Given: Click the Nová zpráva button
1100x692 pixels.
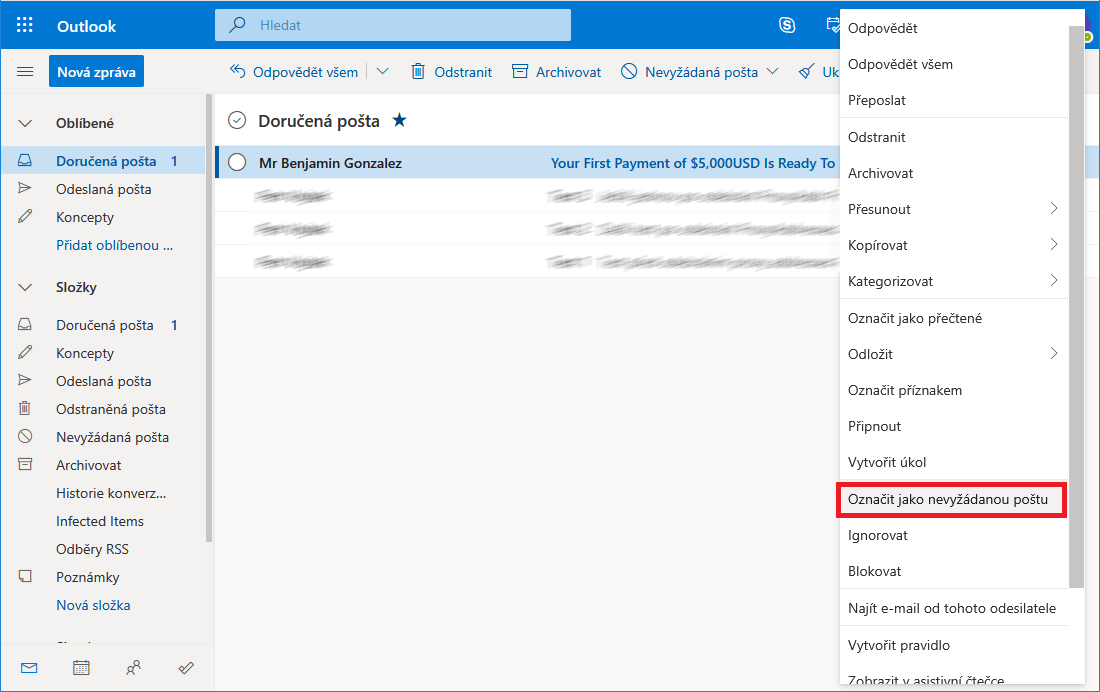Looking at the screenshot, I should (x=96, y=72).
